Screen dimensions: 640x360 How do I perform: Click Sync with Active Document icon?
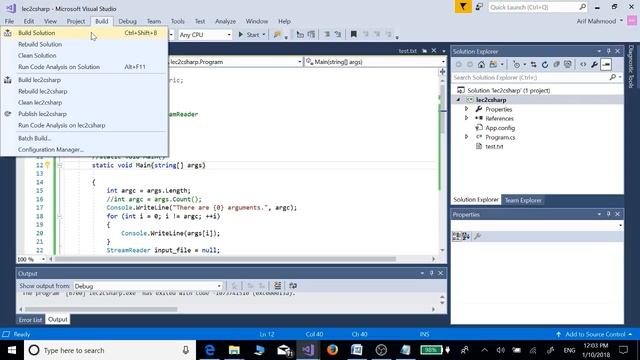coord(533,64)
